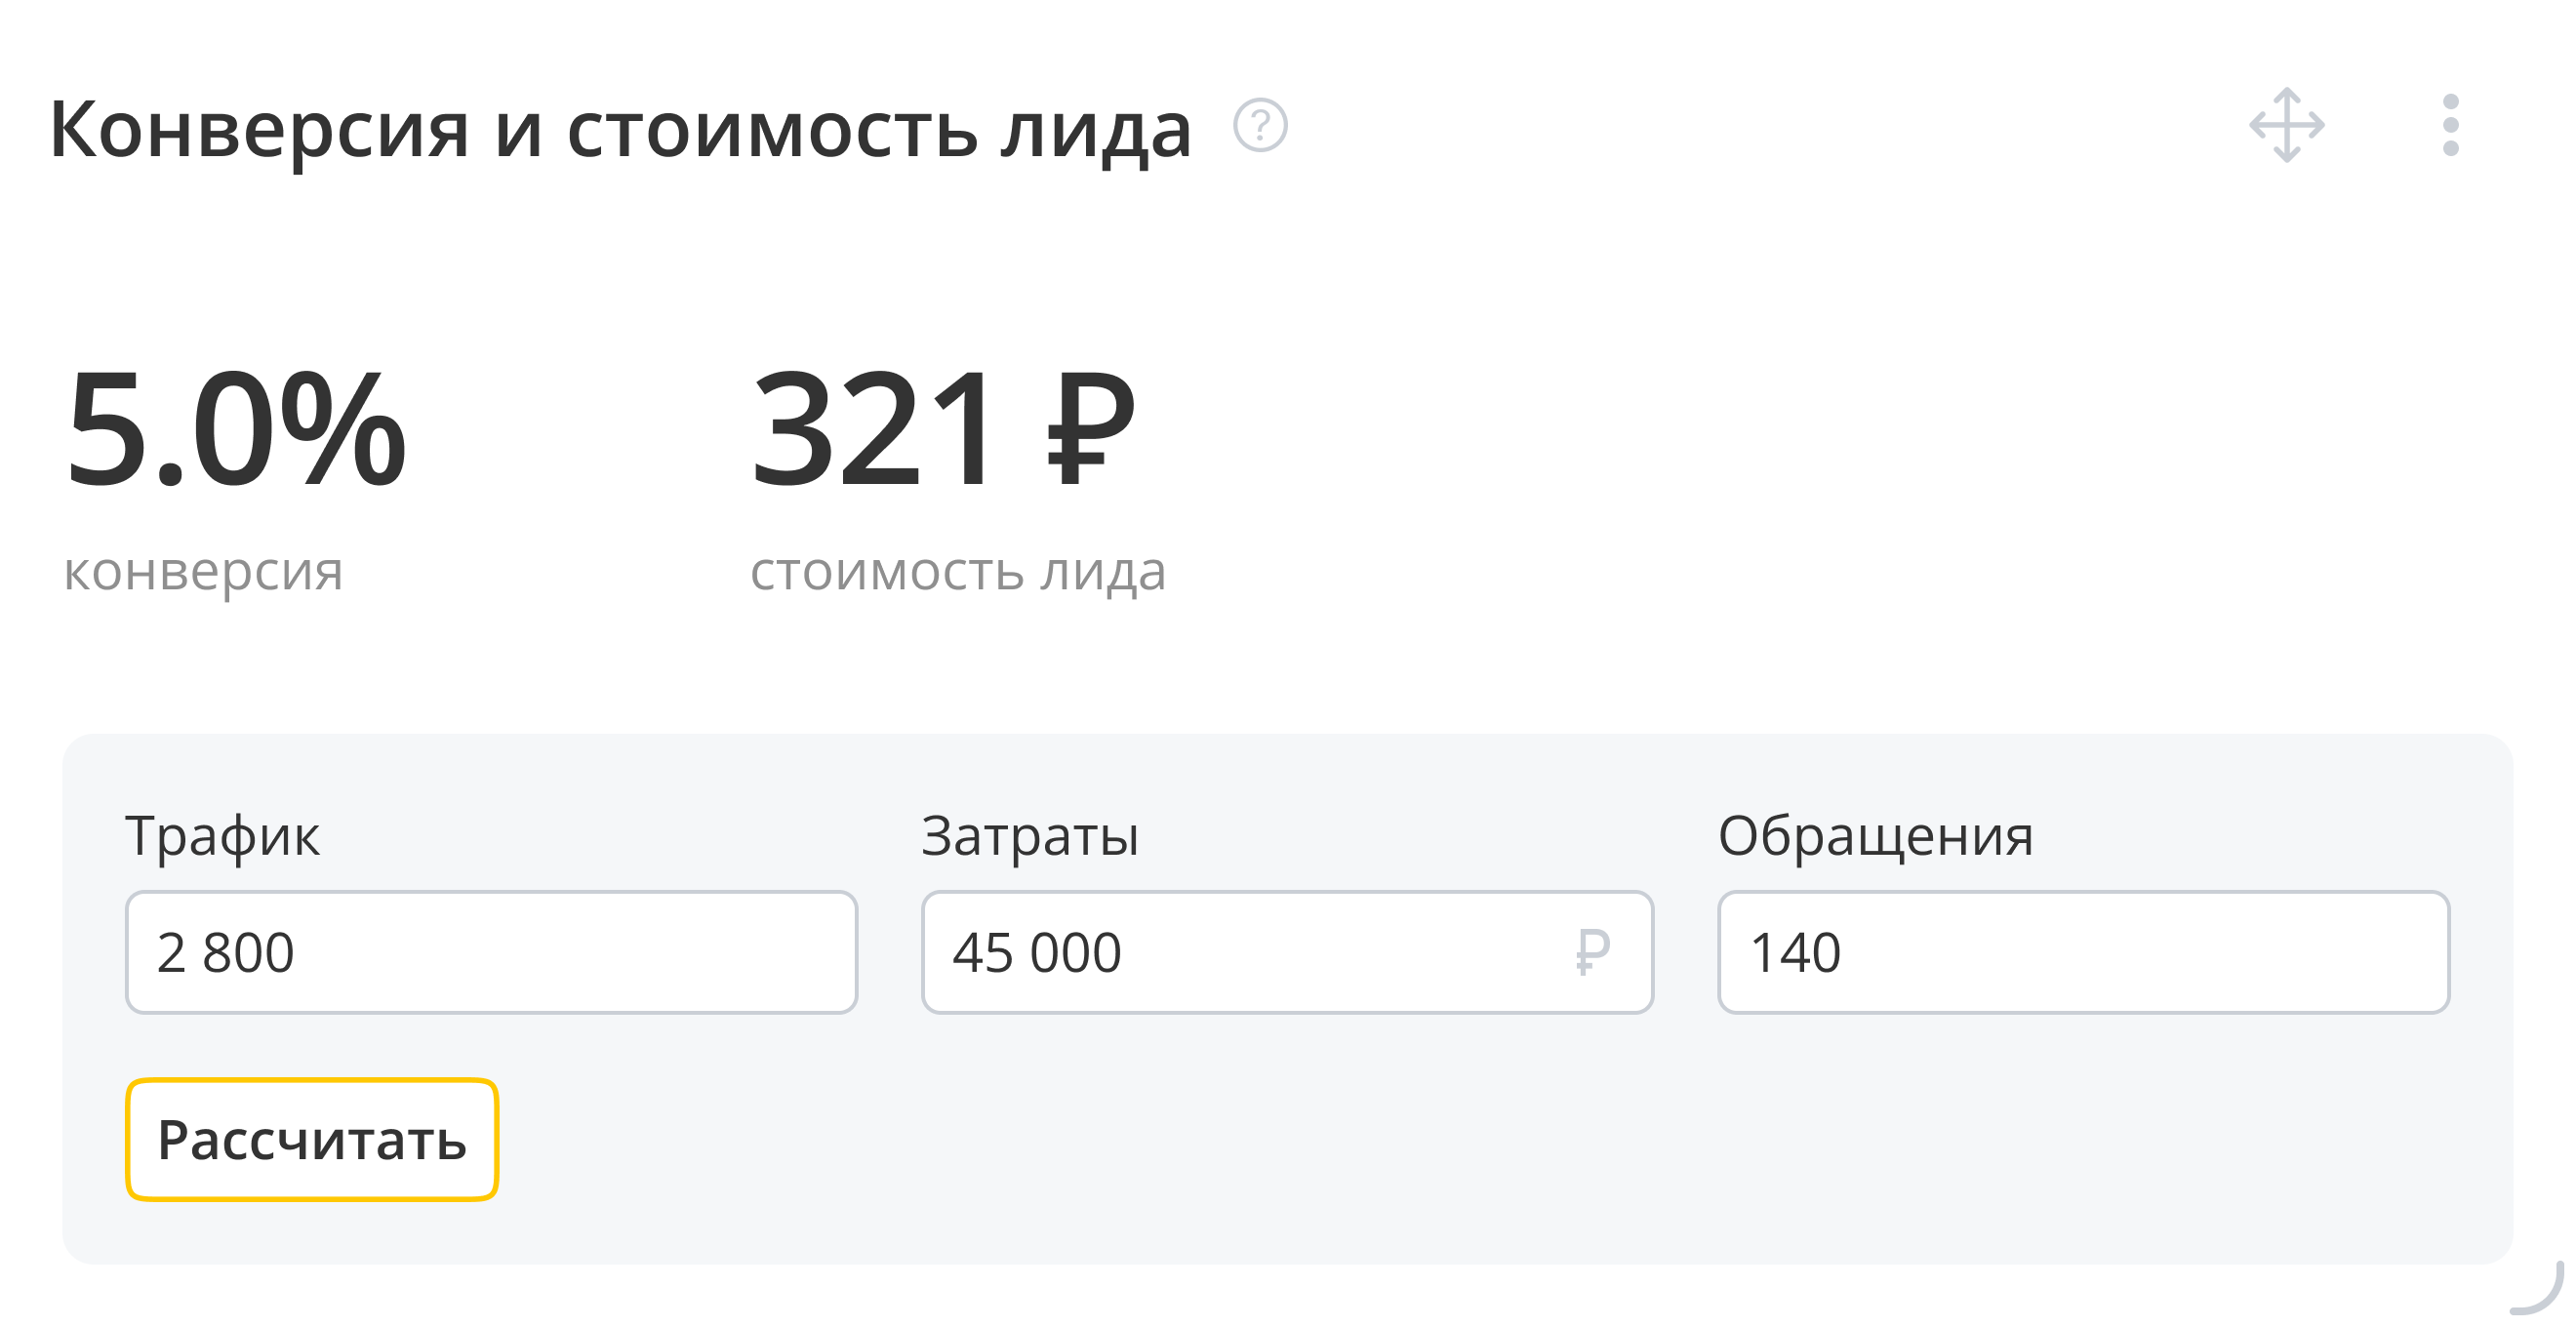Click the question mark help icon
Screen dimensions: 2576x1327
pos(1260,126)
